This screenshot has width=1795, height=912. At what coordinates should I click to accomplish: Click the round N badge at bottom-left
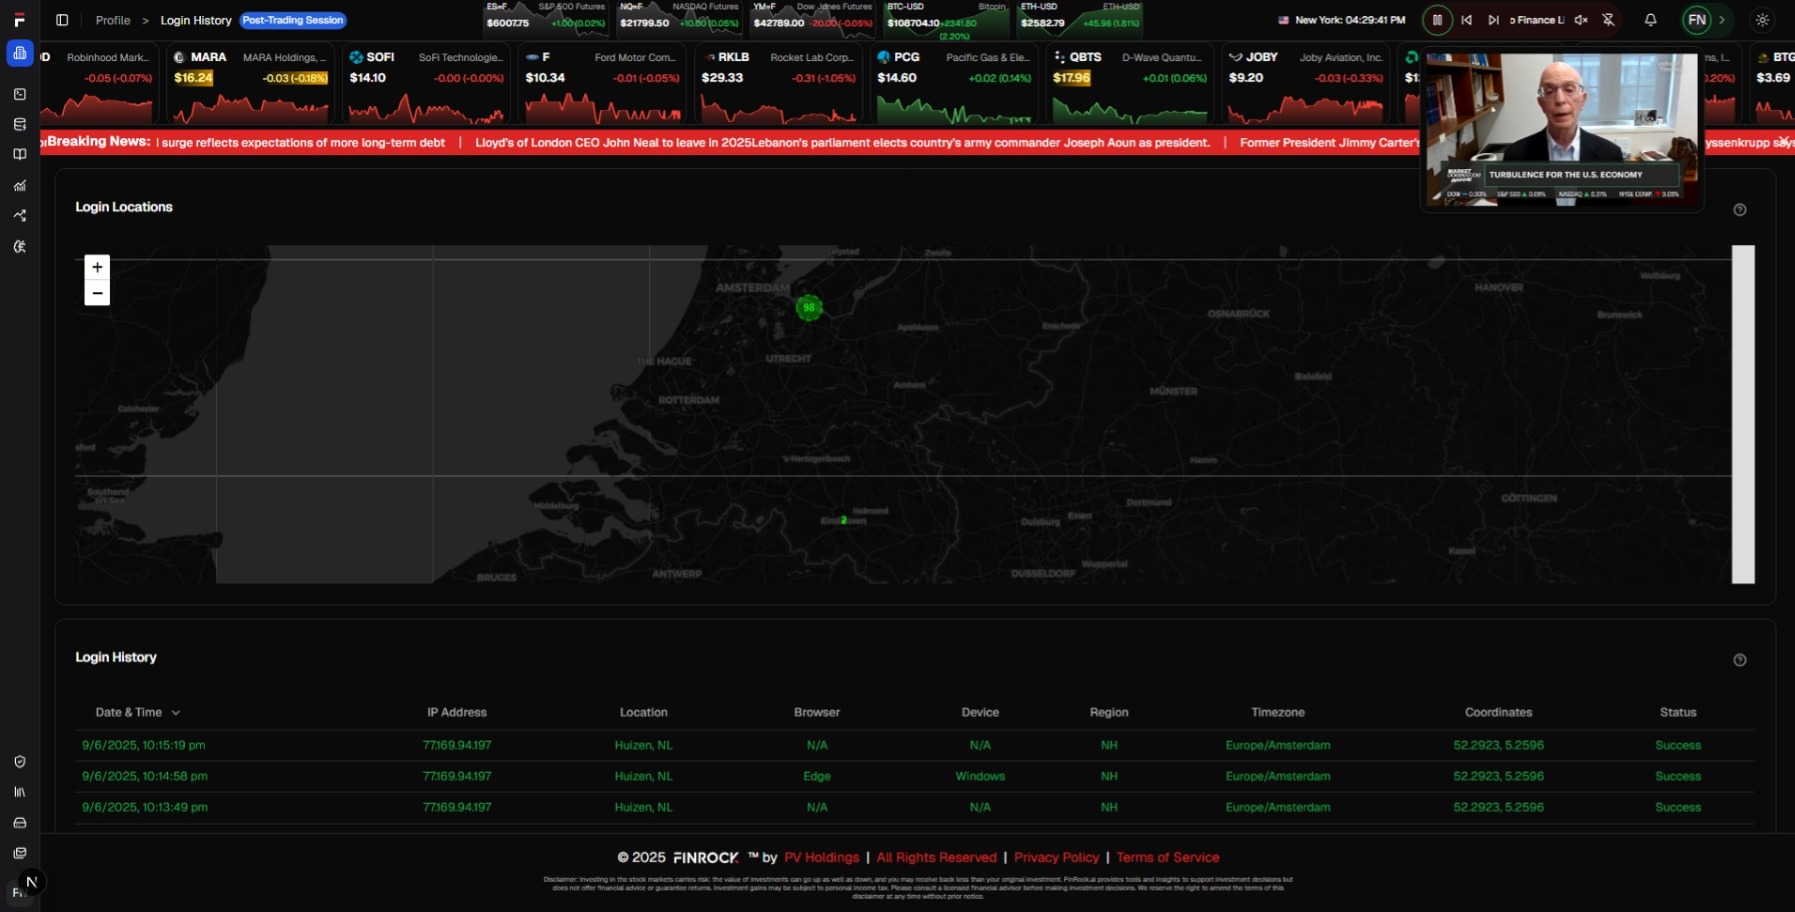coord(32,882)
